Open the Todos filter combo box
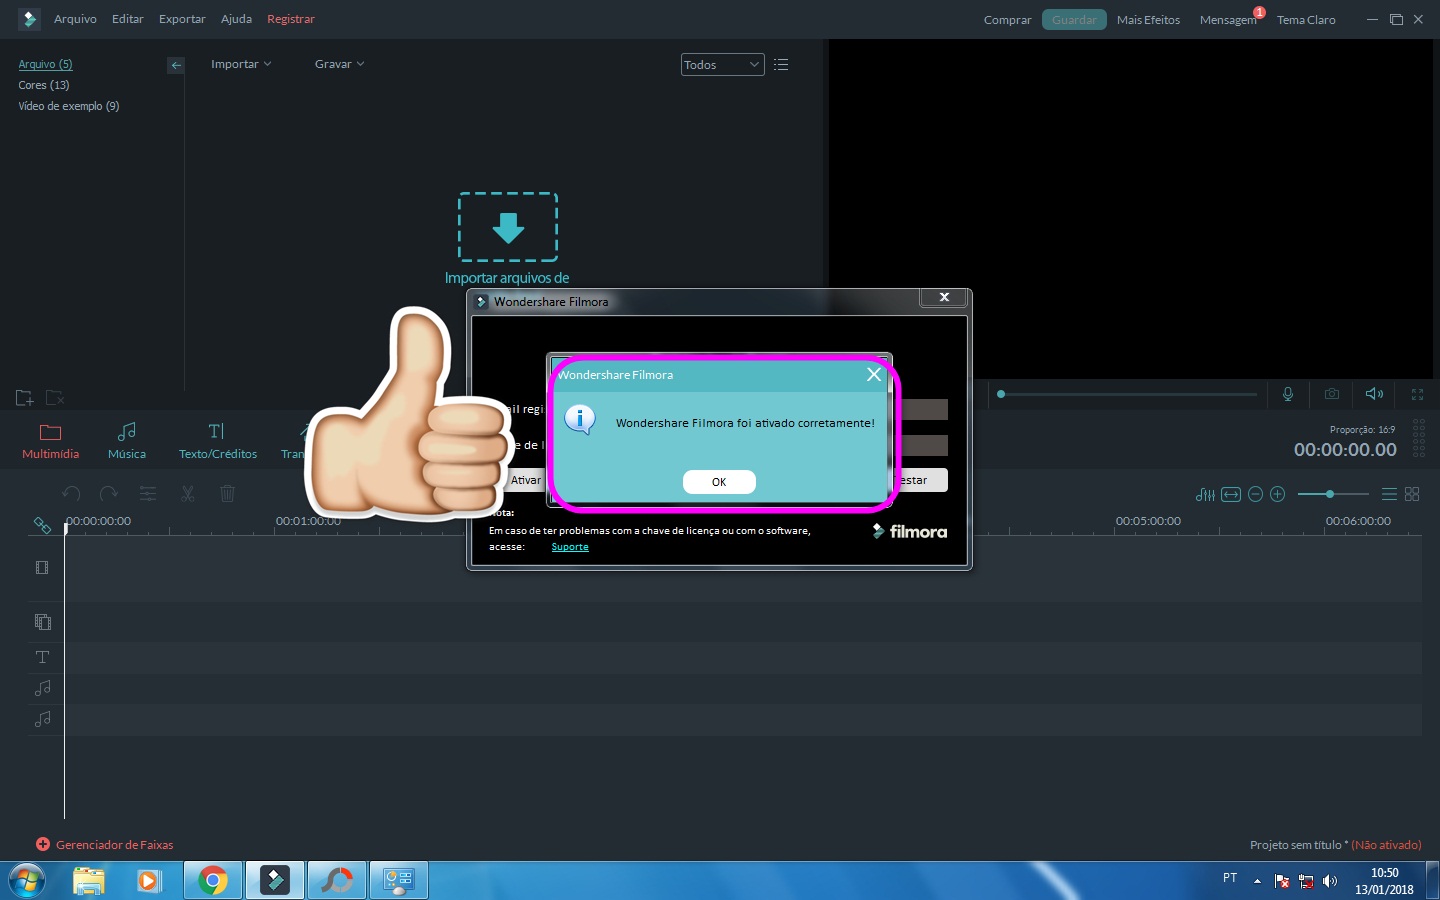 722,65
